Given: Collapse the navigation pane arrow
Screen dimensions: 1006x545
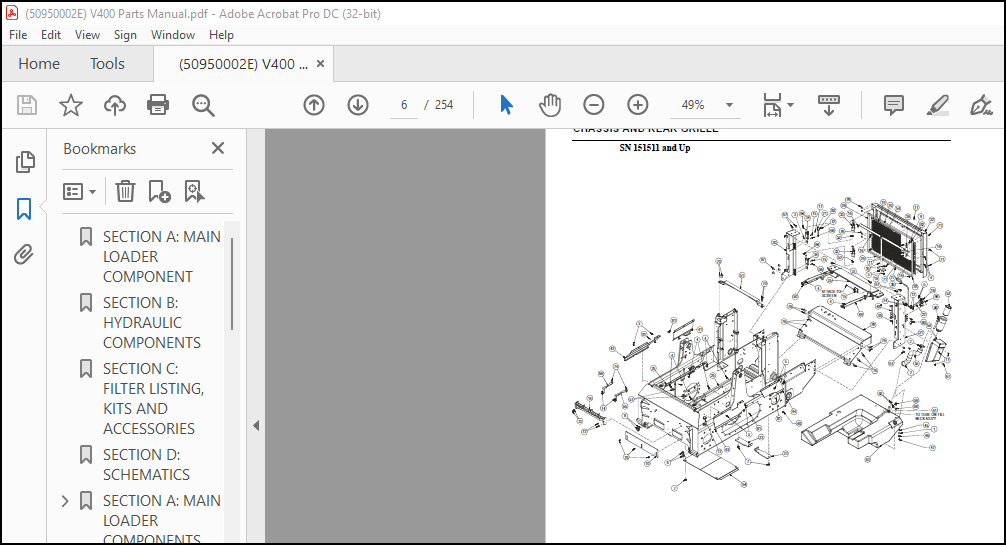Looking at the screenshot, I should coord(256,425).
